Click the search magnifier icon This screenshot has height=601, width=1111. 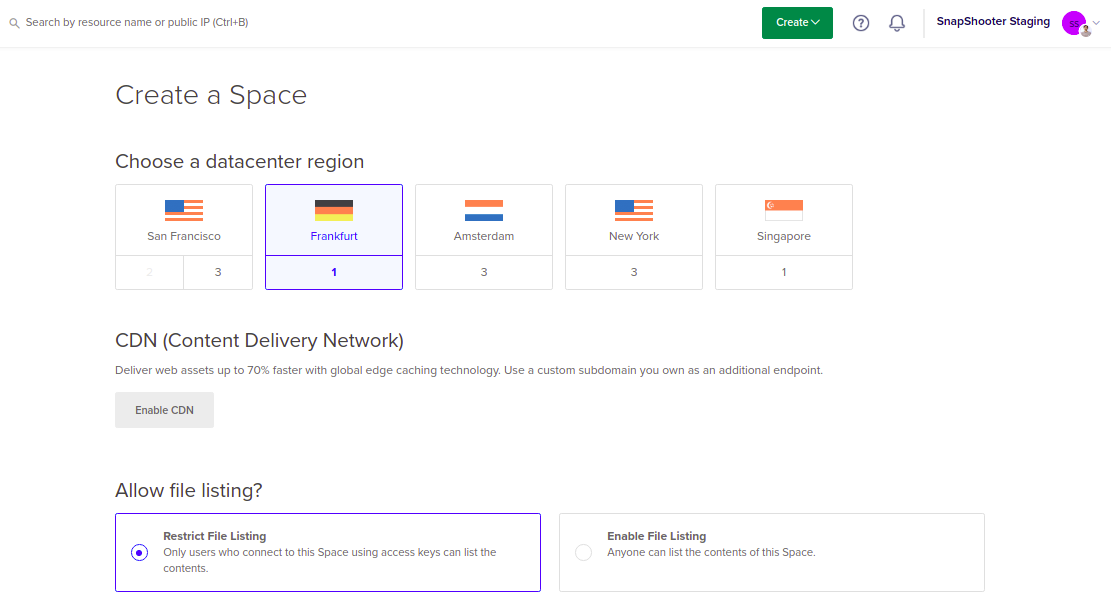pyautogui.click(x=14, y=23)
